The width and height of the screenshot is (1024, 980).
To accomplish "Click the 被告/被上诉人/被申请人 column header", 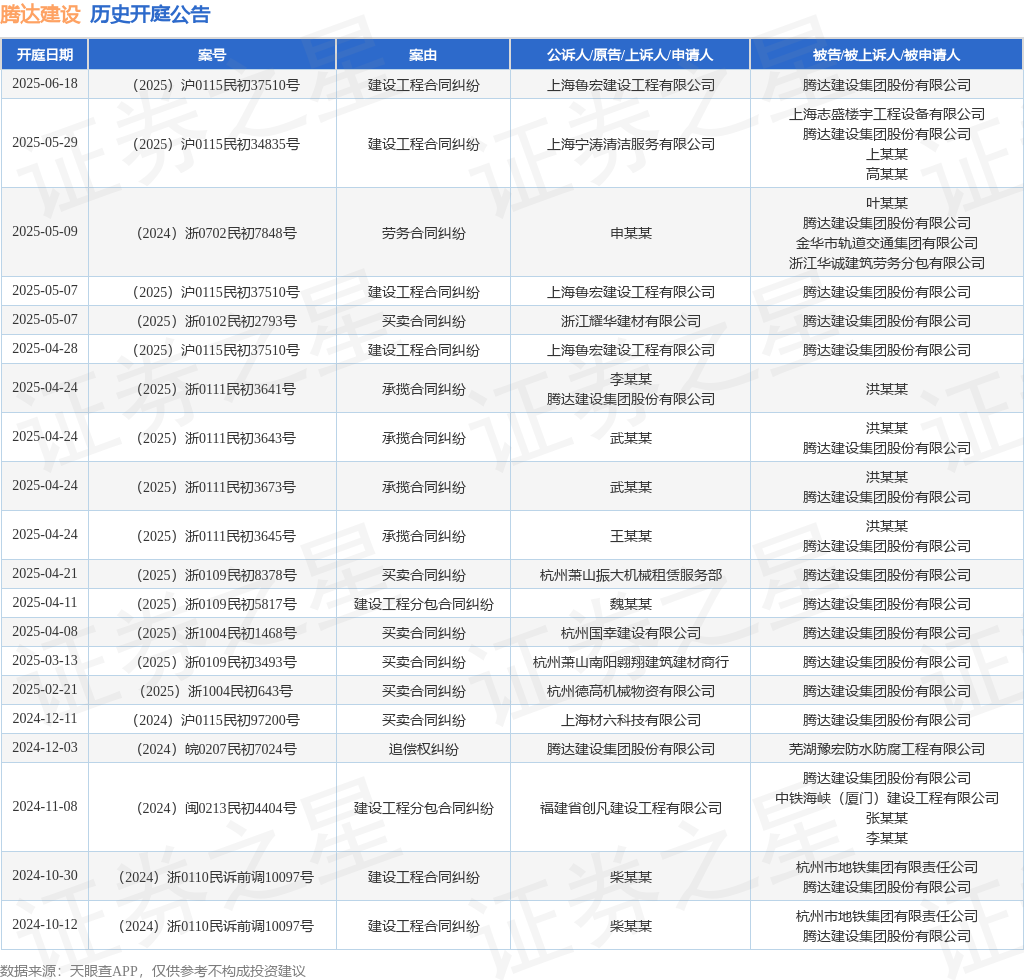I will point(887,55).
